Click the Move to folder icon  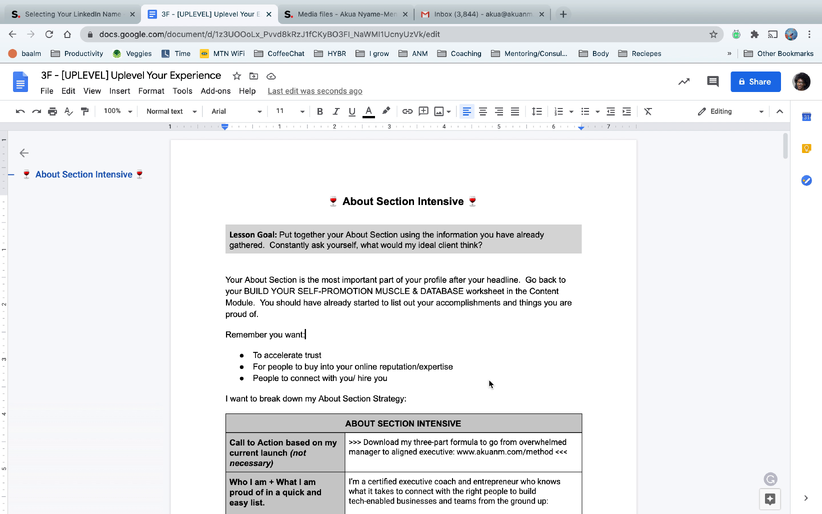254,76
